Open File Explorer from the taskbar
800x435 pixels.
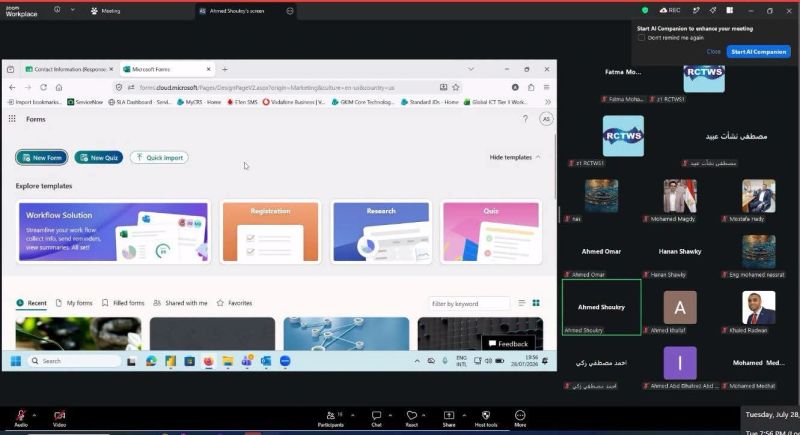[x=228, y=361]
